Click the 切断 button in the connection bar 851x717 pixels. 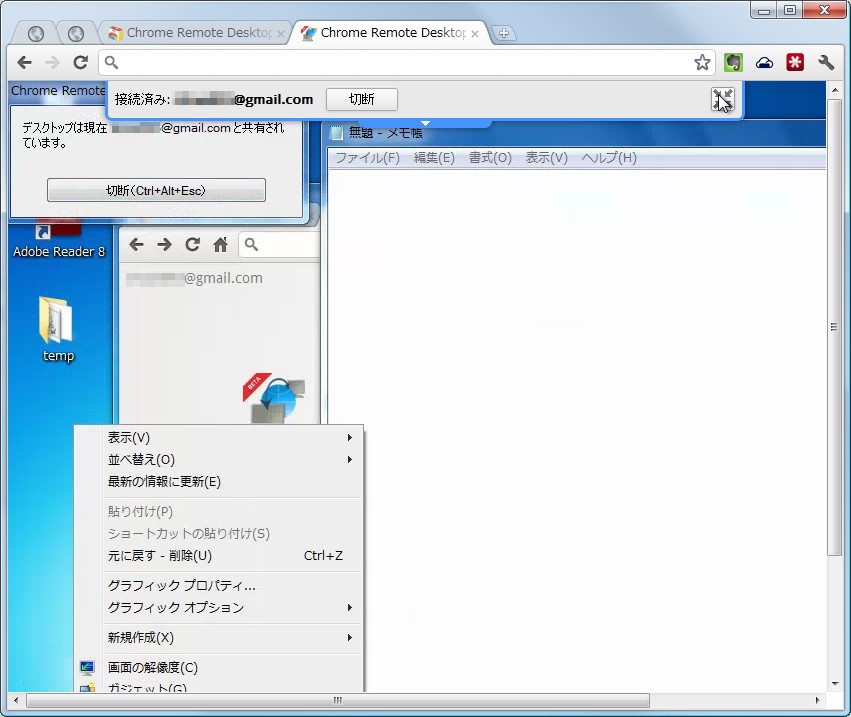(x=360, y=99)
